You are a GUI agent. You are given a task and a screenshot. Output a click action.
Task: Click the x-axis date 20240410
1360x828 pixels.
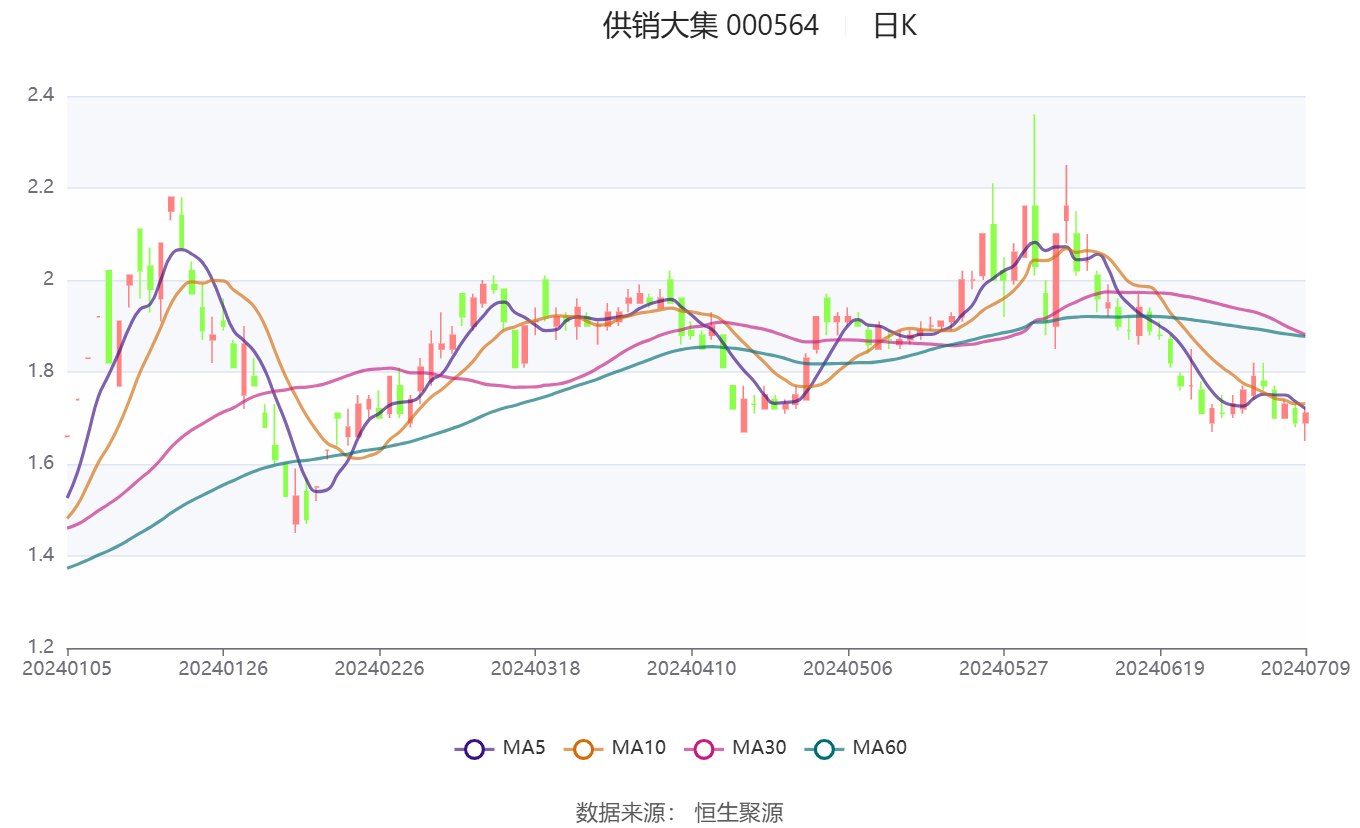tap(691, 667)
